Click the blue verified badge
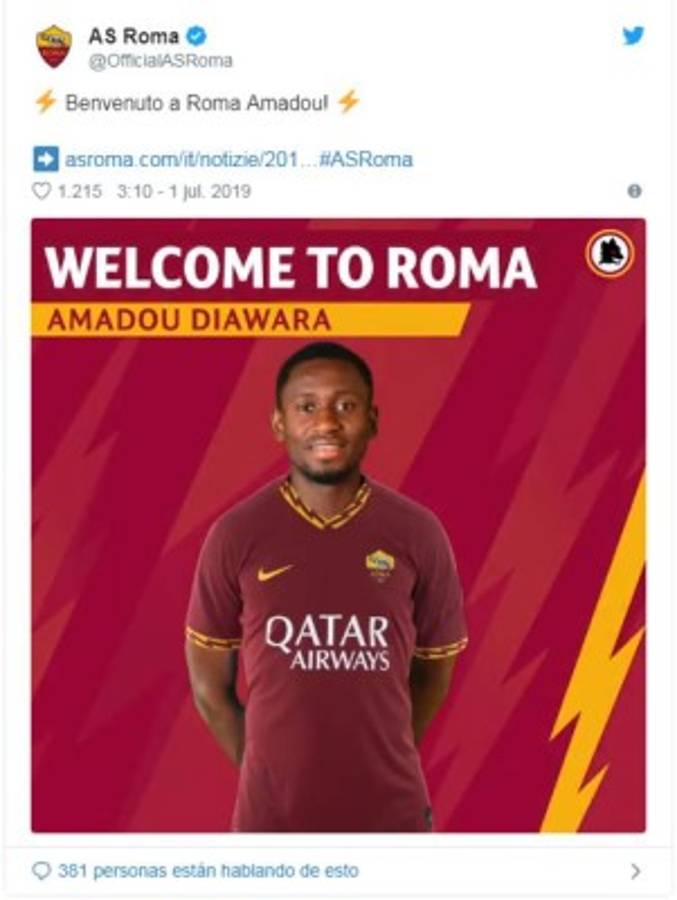This screenshot has width=677, height=900. (x=196, y=36)
